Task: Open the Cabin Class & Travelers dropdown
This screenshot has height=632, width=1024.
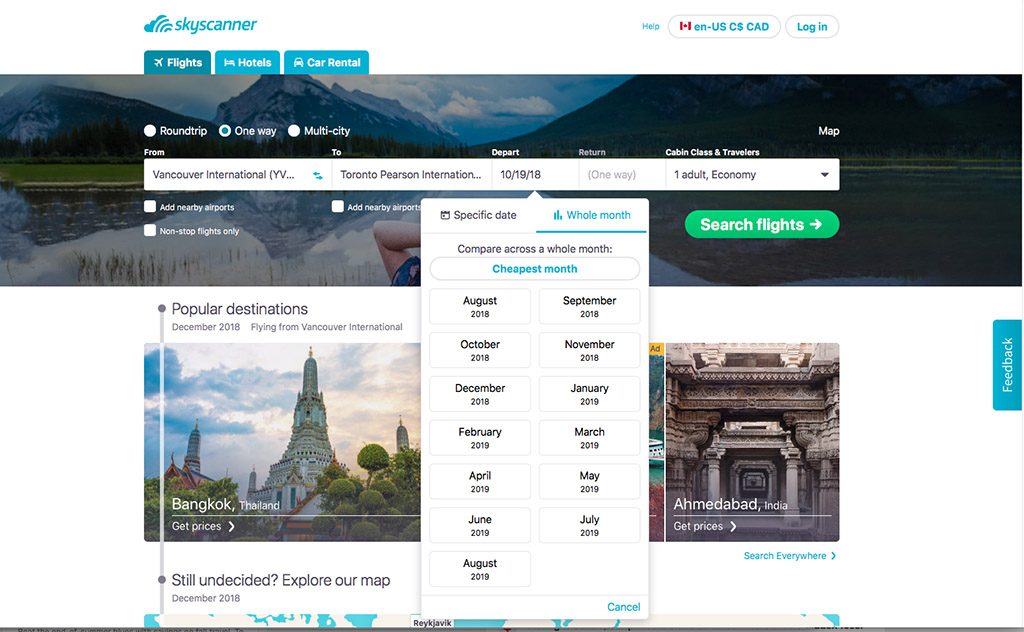Action: [751, 174]
